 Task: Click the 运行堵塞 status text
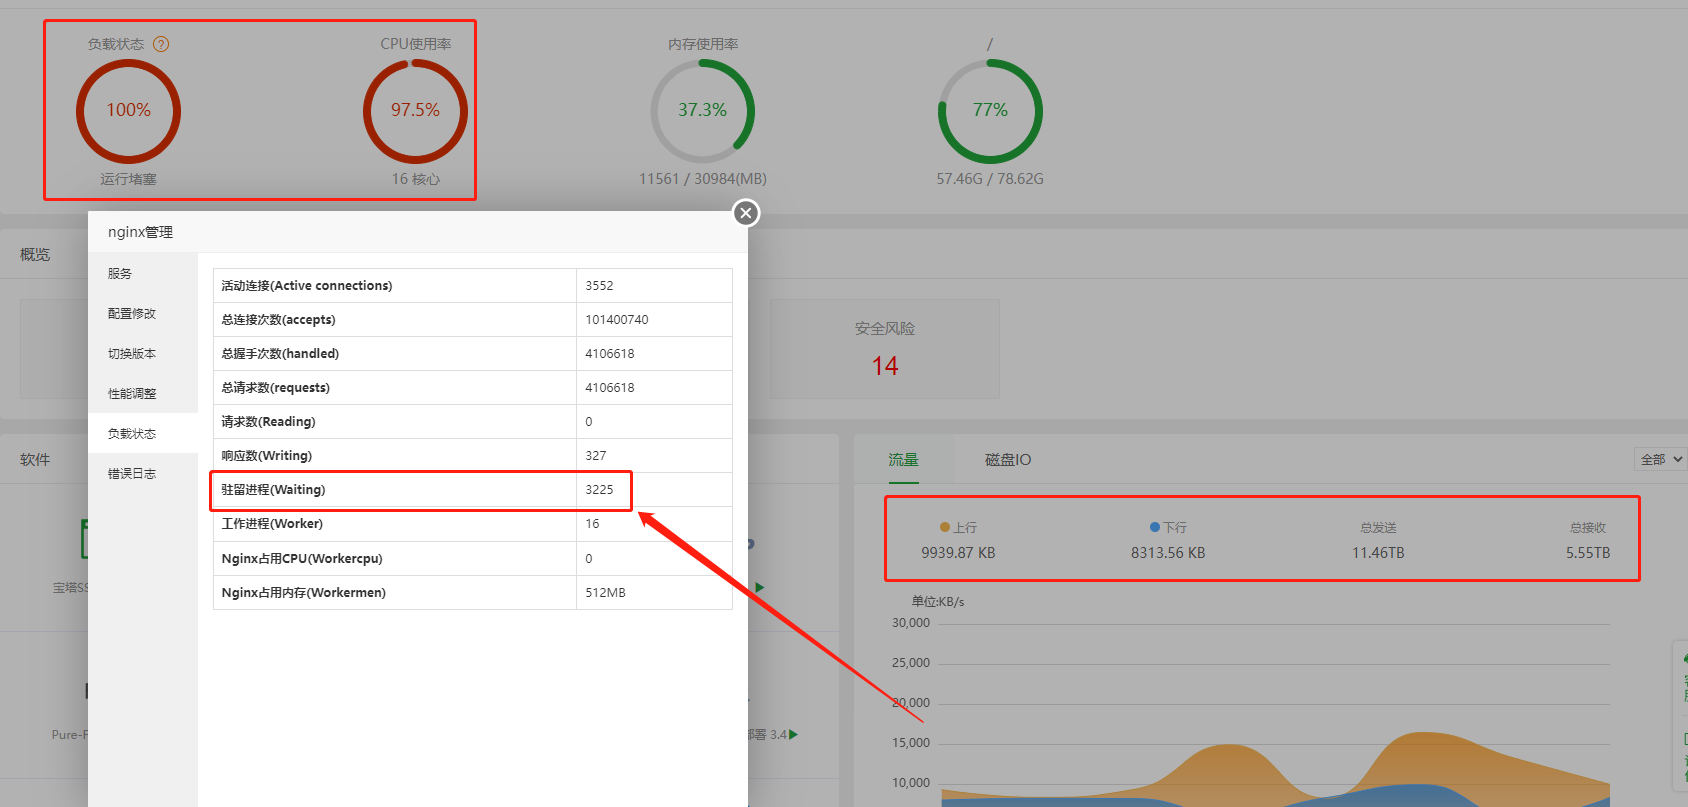[129, 179]
